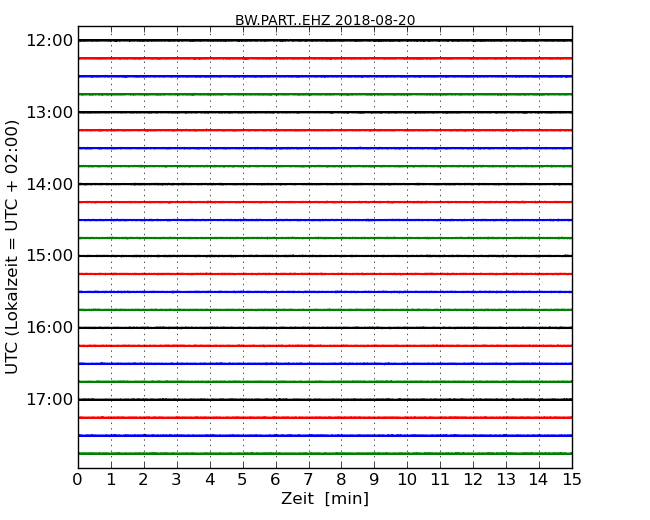Select the 17:00 tick label on y-axis
This screenshot has height=520, width=650.
(x=49, y=400)
